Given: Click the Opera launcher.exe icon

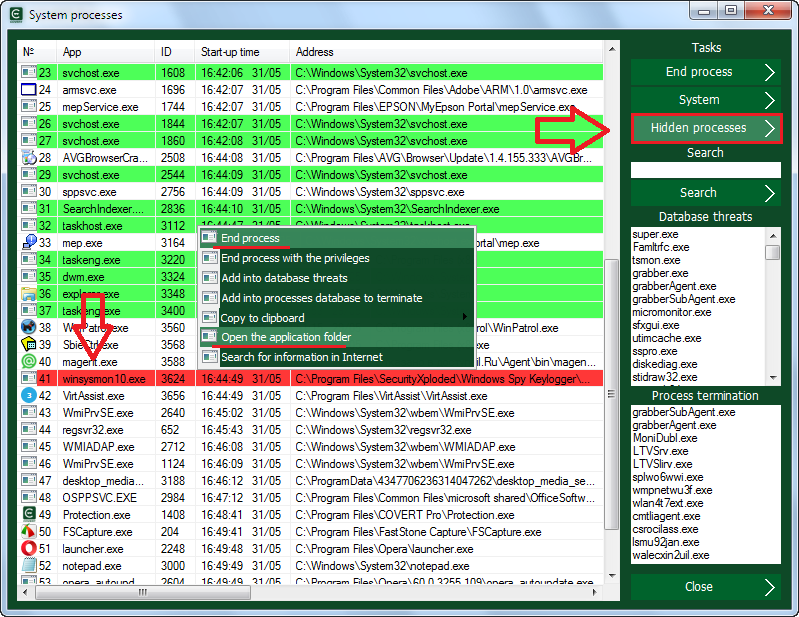Looking at the screenshot, I should tap(29, 549).
